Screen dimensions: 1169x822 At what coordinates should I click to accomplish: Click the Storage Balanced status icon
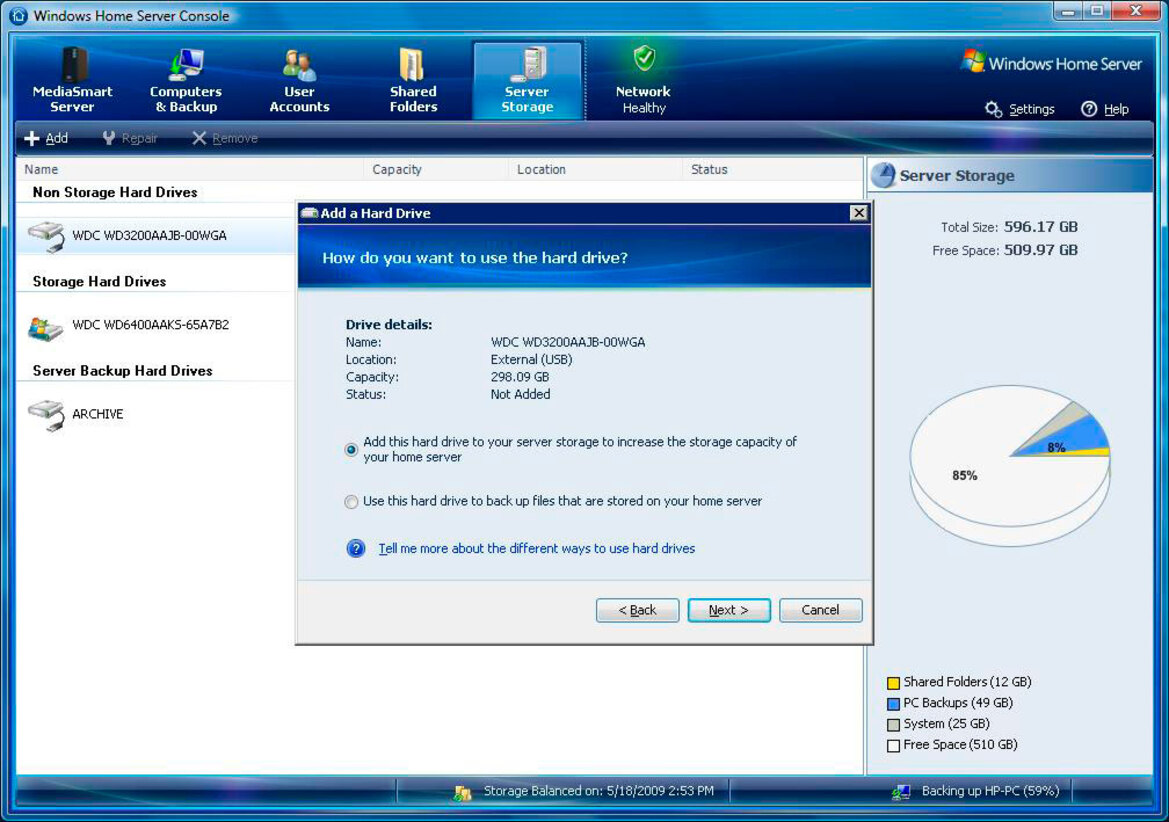462,792
